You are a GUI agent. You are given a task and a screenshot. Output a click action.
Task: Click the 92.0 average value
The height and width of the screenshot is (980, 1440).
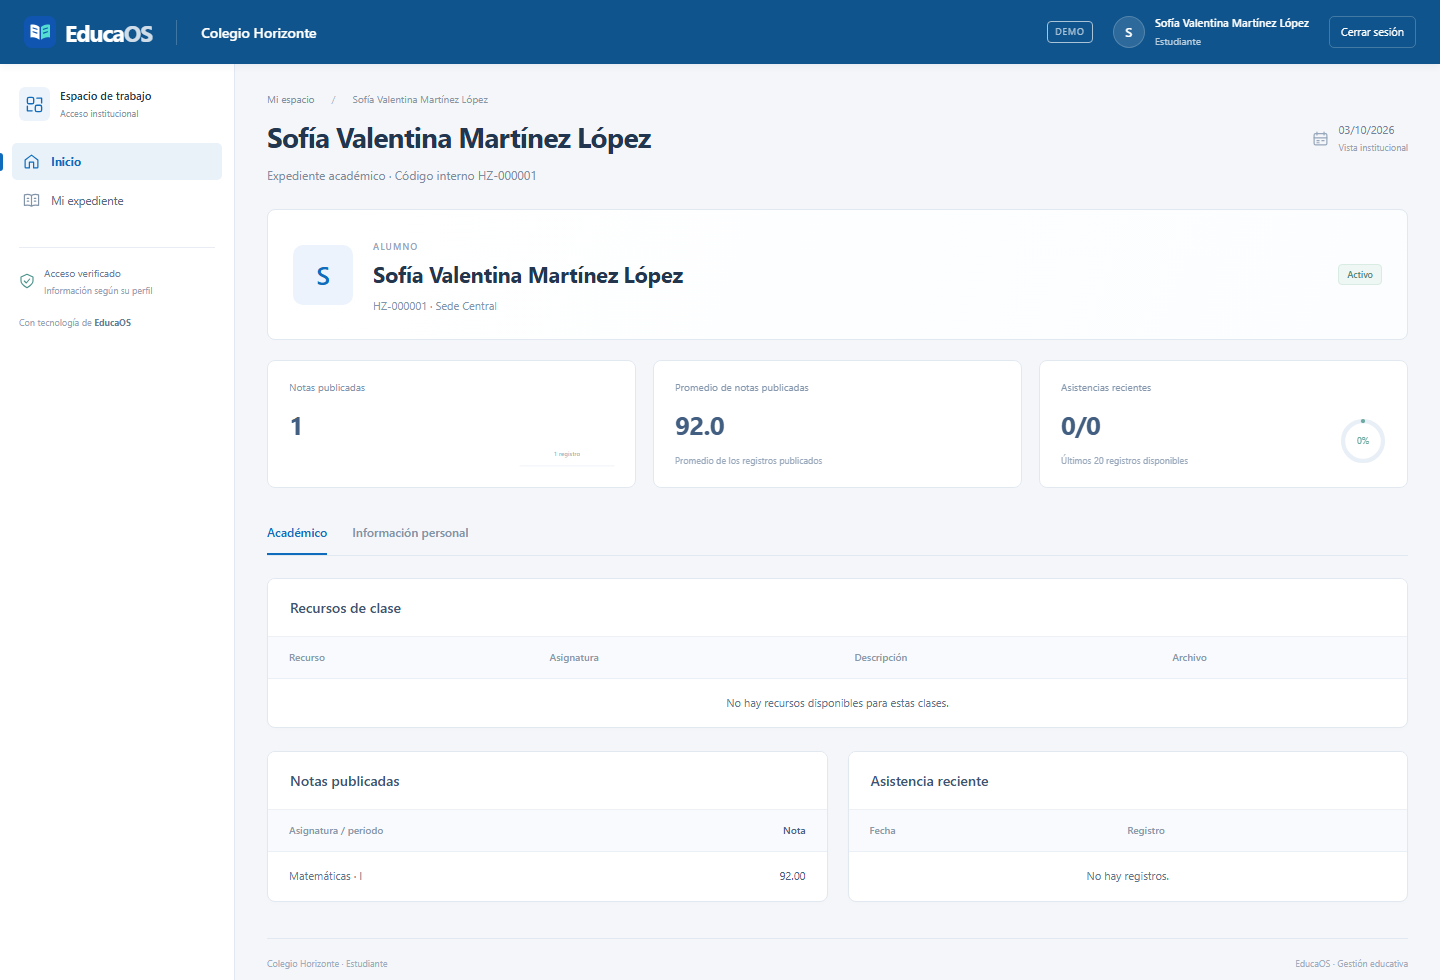pos(700,427)
